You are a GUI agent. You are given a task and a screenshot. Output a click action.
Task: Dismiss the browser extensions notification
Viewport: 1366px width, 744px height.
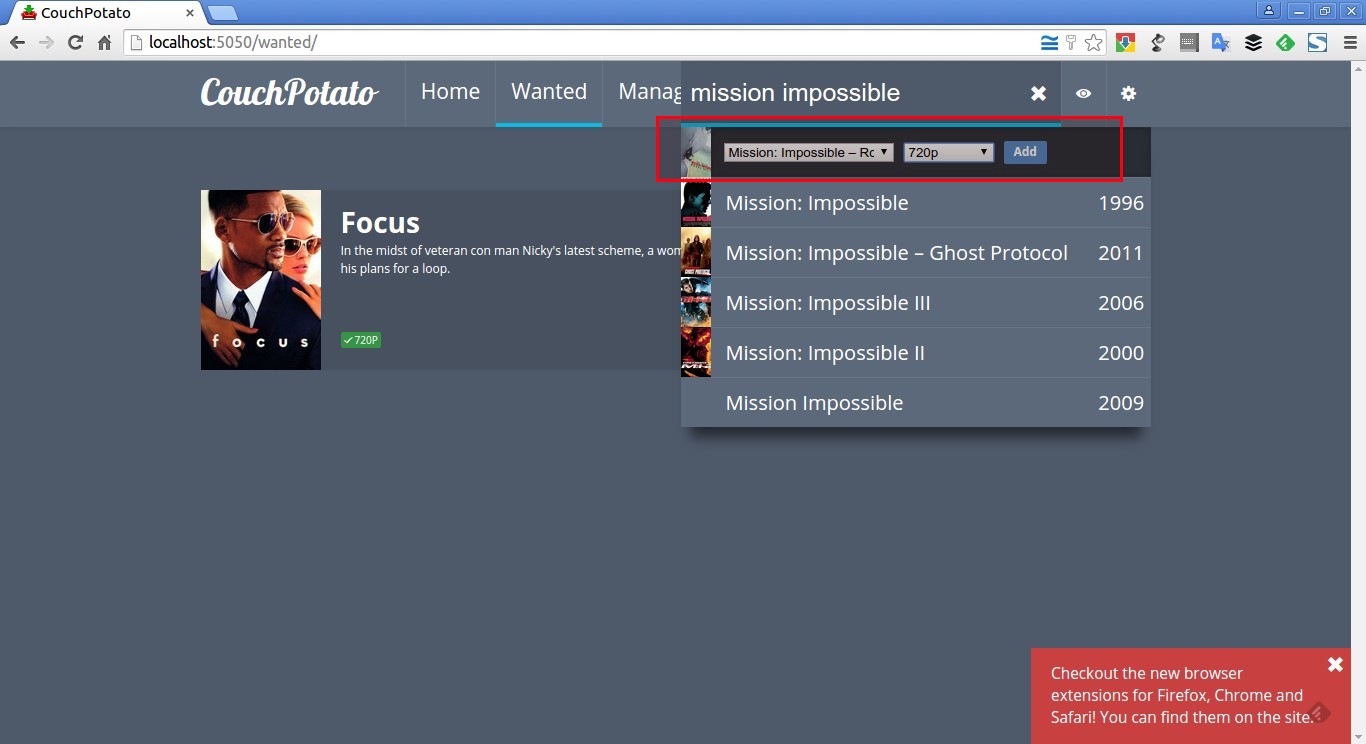click(x=1335, y=665)
